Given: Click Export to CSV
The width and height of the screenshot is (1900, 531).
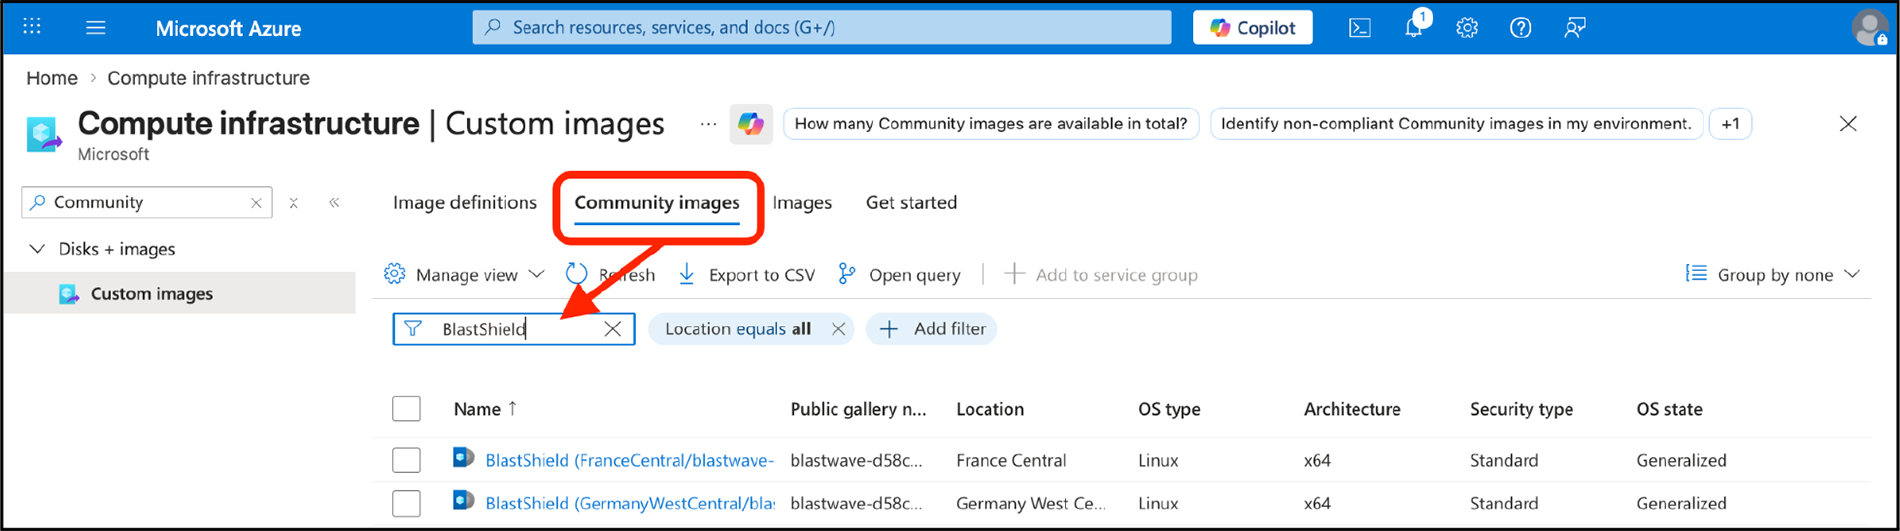Looking at the screenshot, I should click(746, 274).
